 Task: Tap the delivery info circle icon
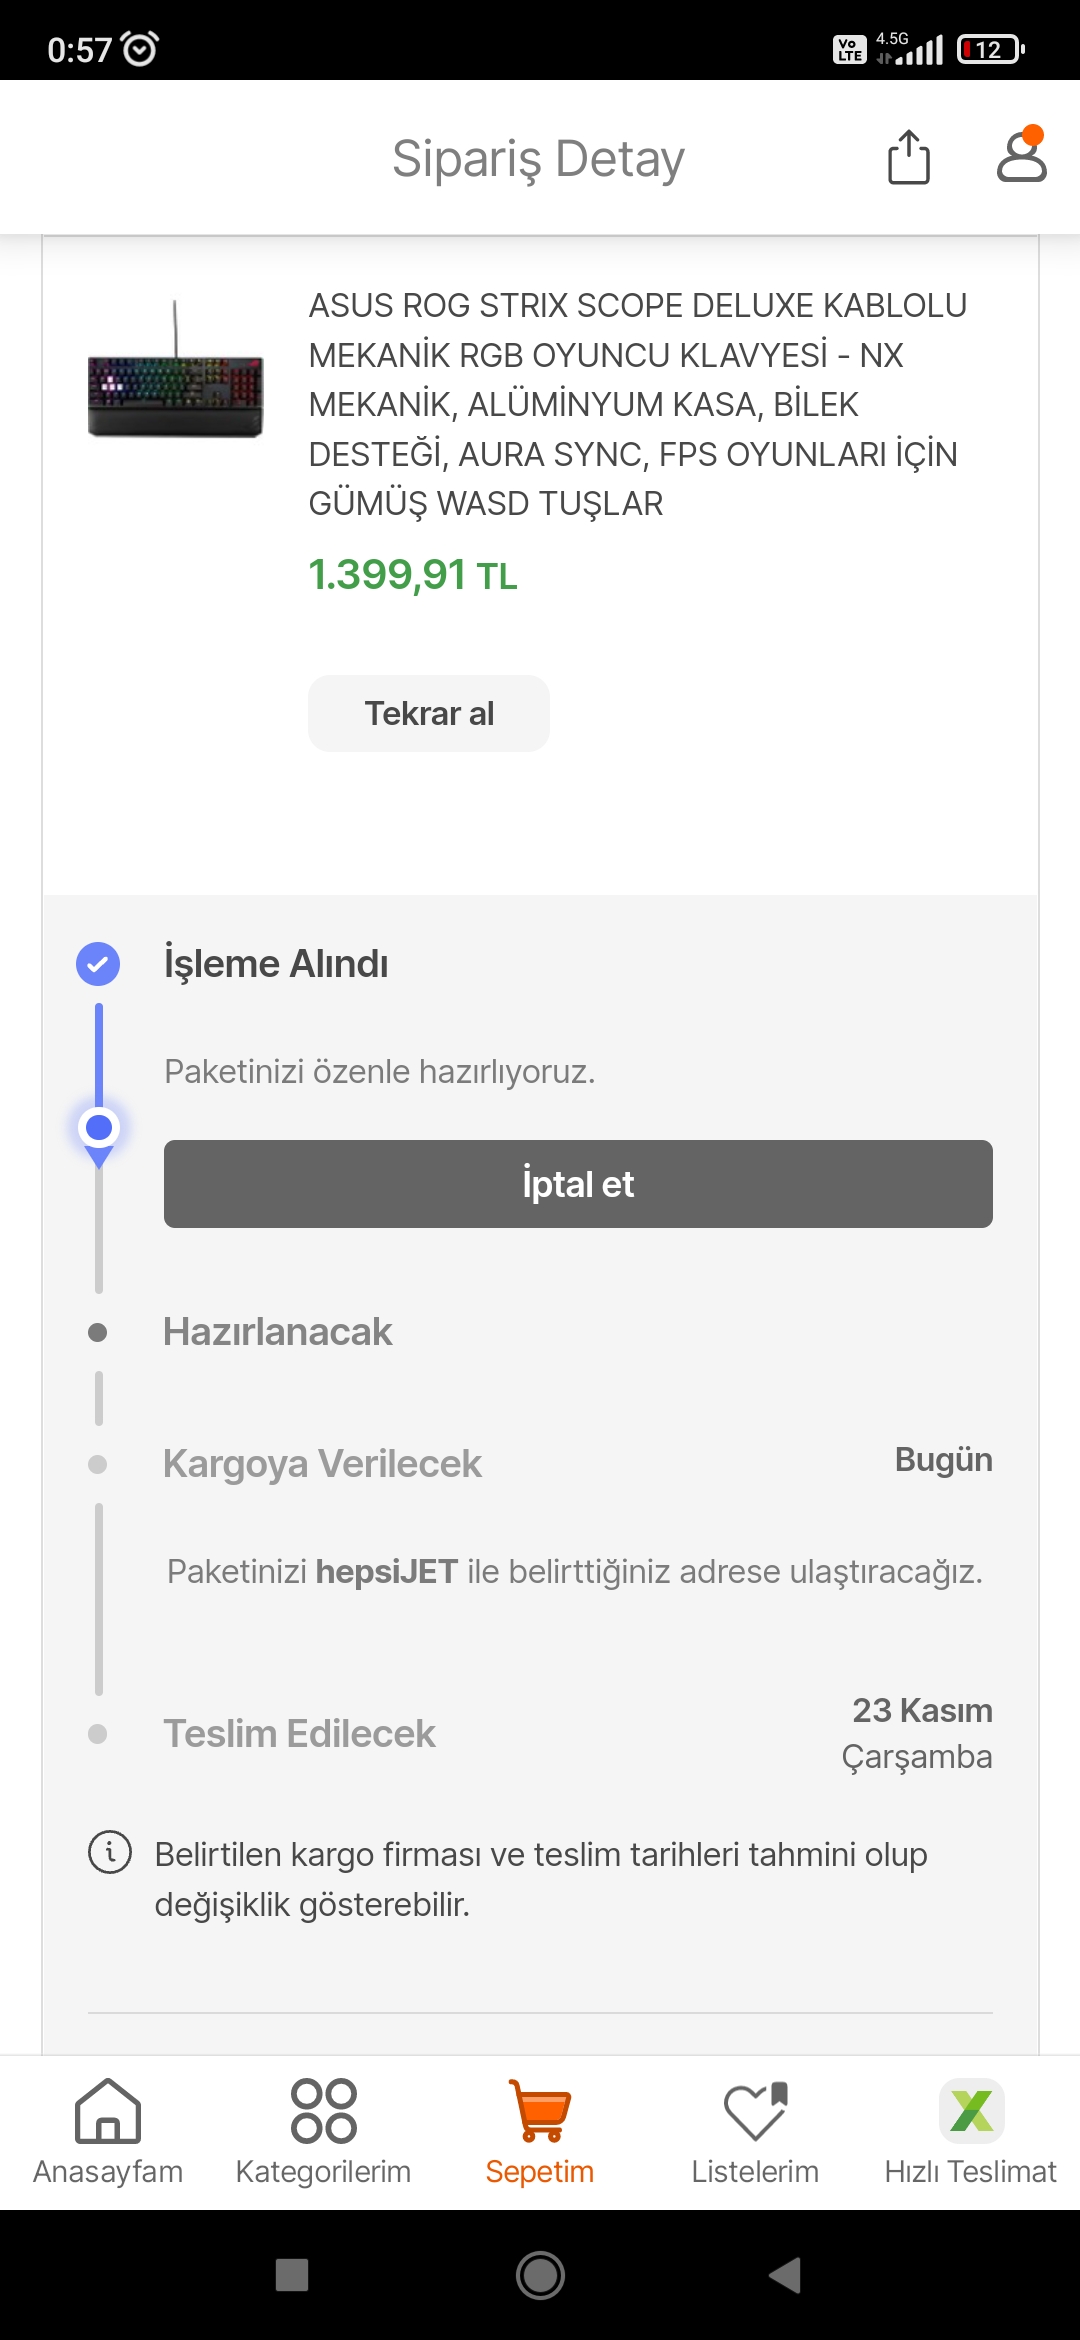click(110, 1852)
